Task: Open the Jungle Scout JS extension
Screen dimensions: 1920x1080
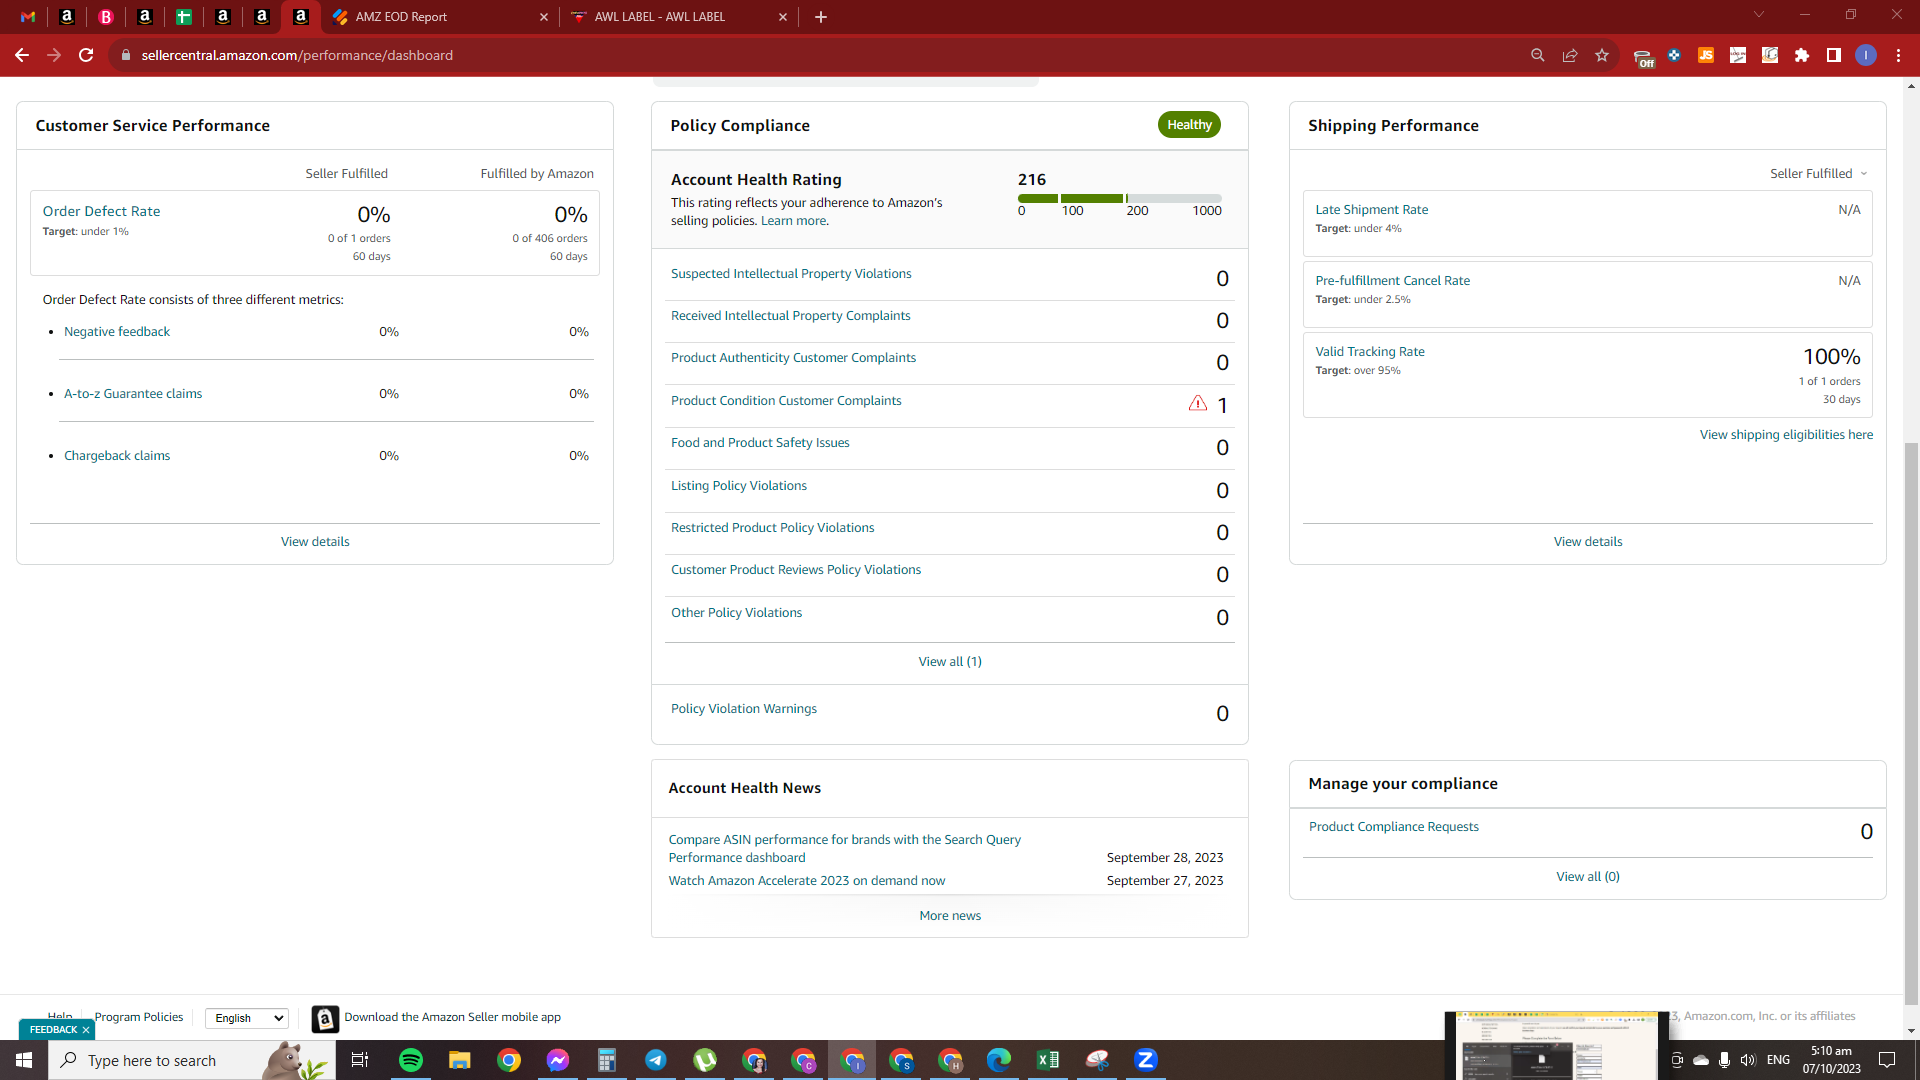Action: click(x=1706, y=55)
